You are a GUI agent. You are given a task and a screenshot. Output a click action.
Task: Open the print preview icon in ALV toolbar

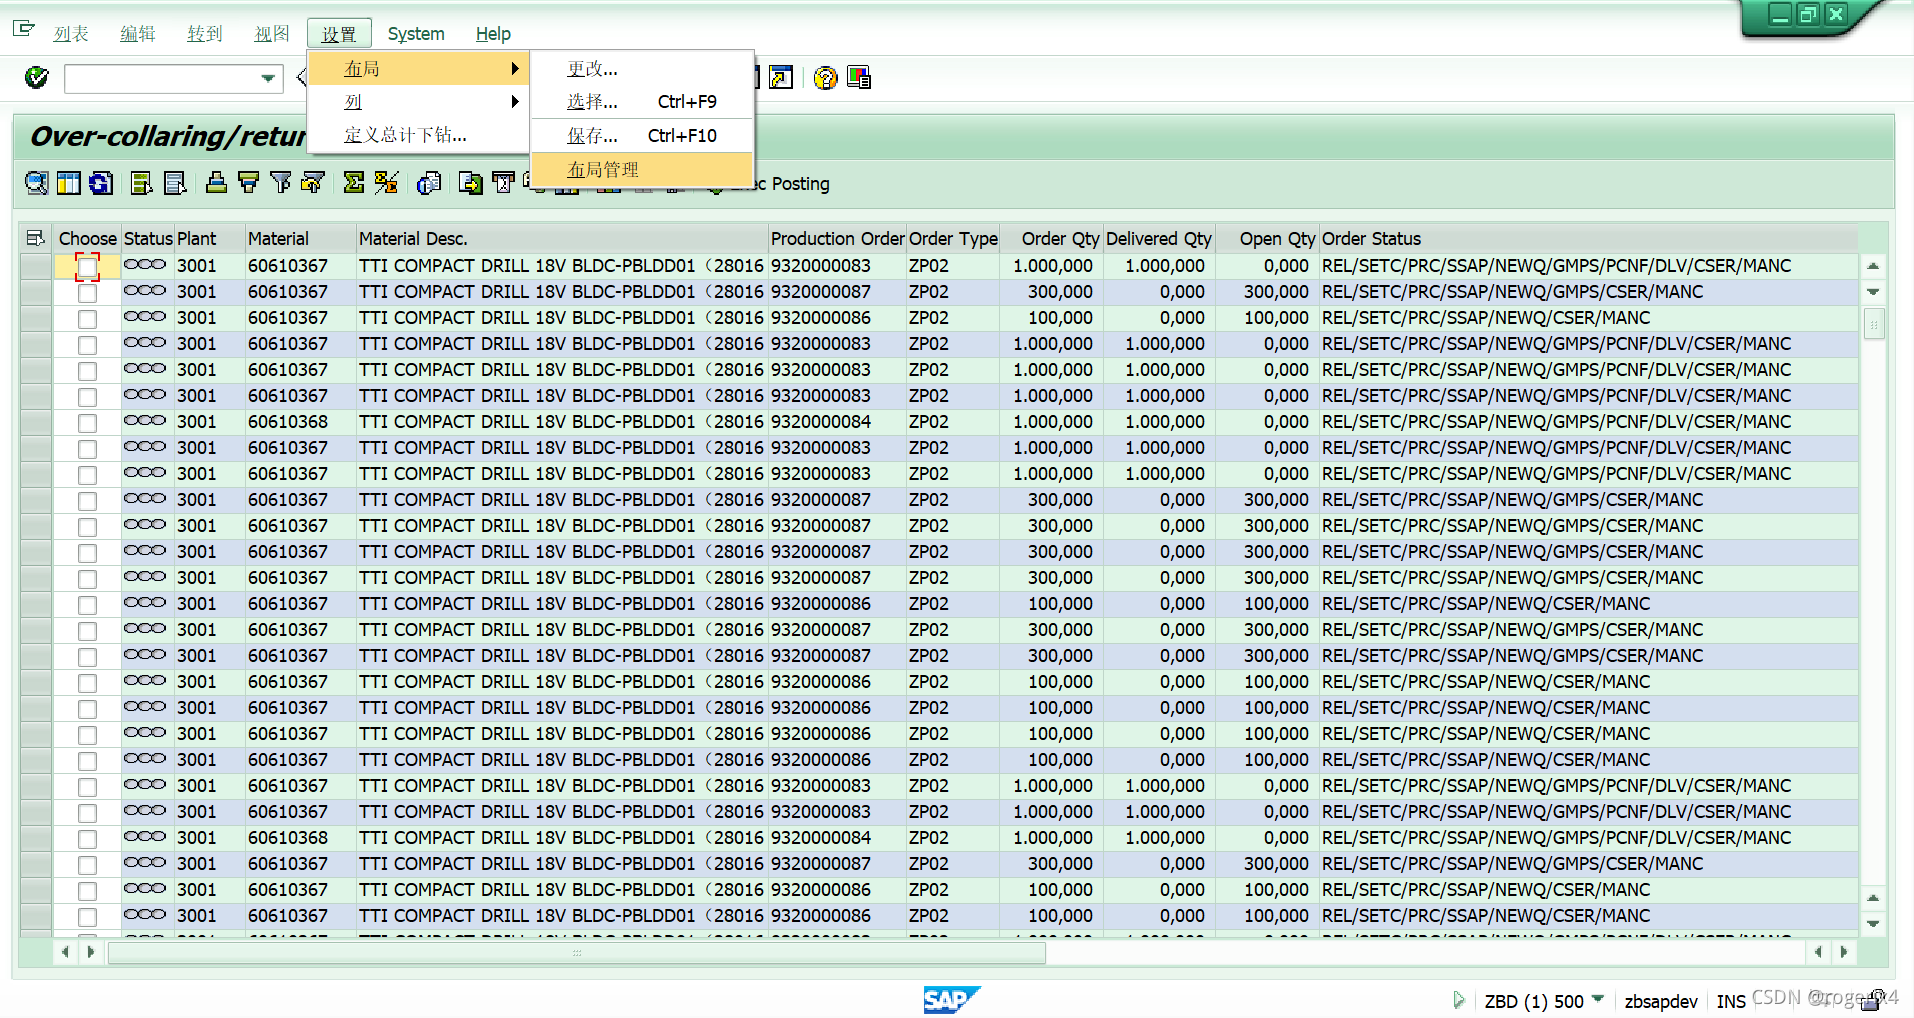pos(429,182)
